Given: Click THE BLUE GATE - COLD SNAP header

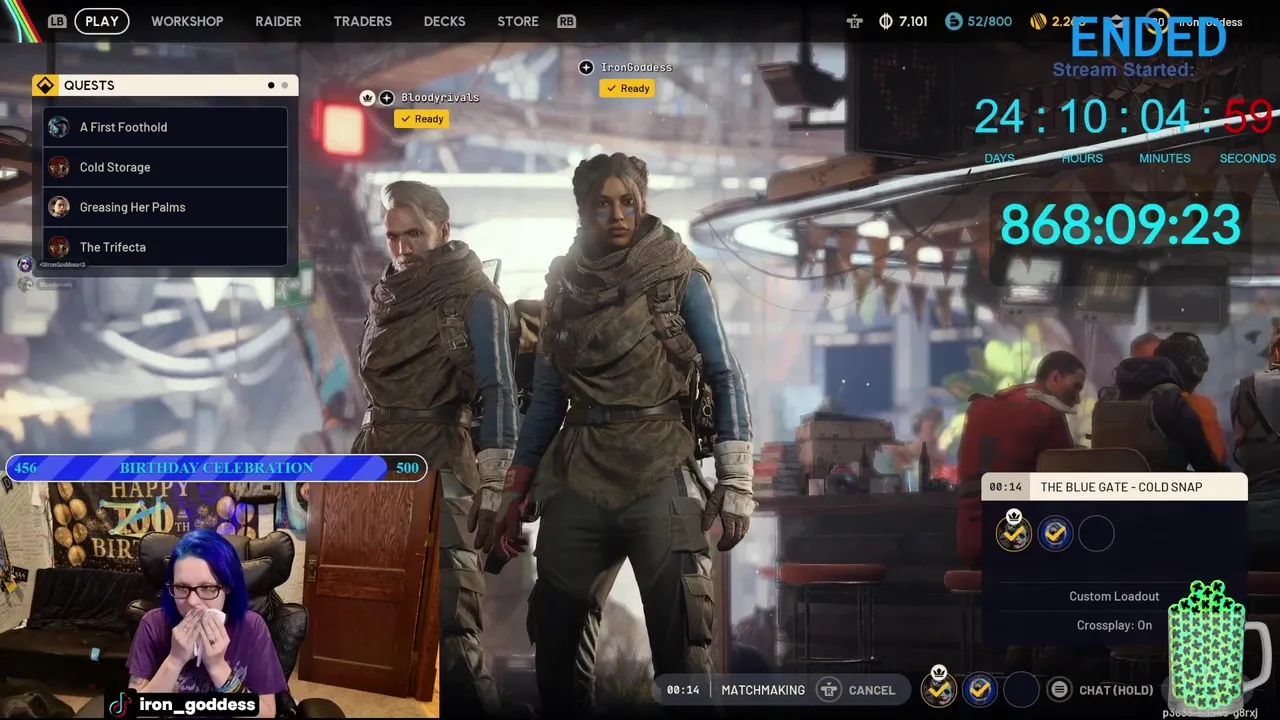Looking at the screenshot, I should [x=1121, y=487].
